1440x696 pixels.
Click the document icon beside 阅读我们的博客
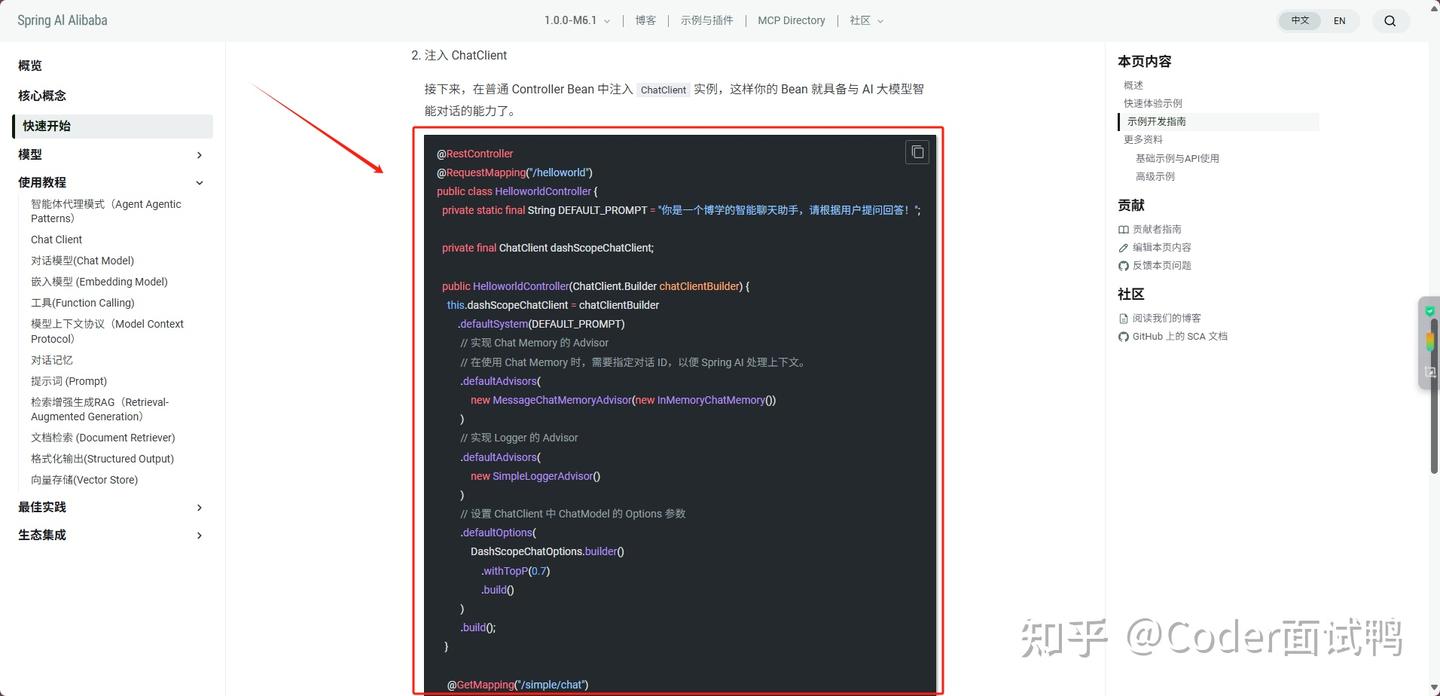(1124, 319)
